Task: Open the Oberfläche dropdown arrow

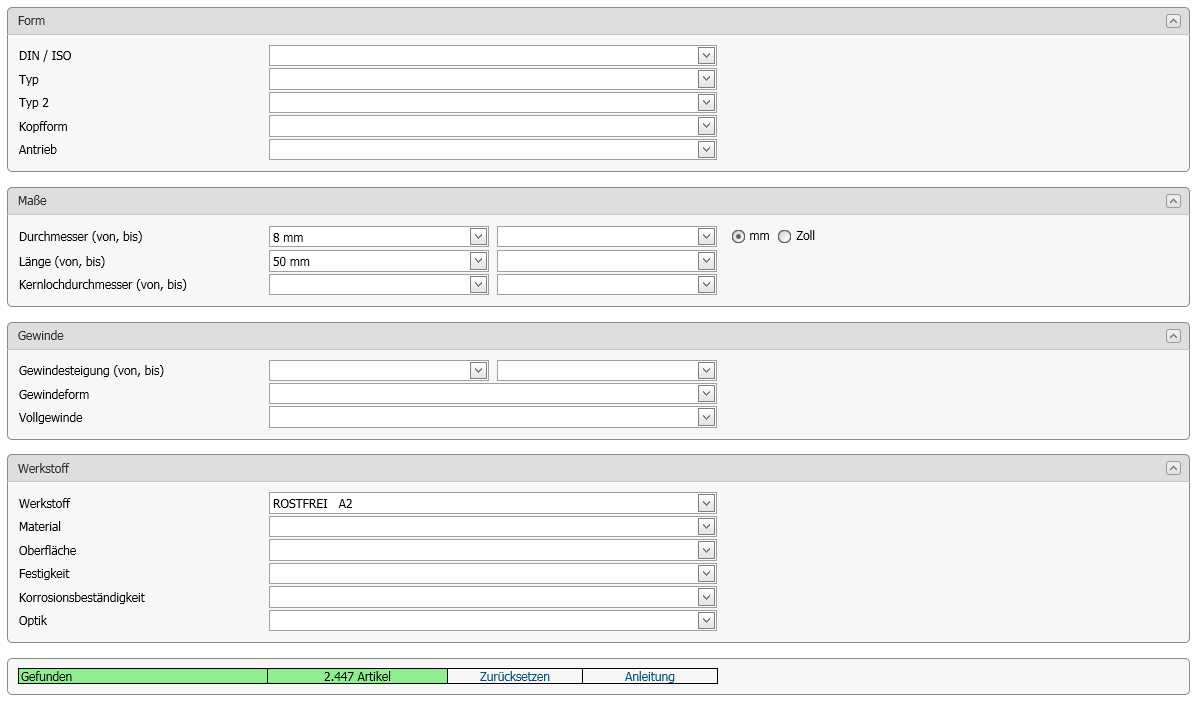Action: (x=706, y=550)
